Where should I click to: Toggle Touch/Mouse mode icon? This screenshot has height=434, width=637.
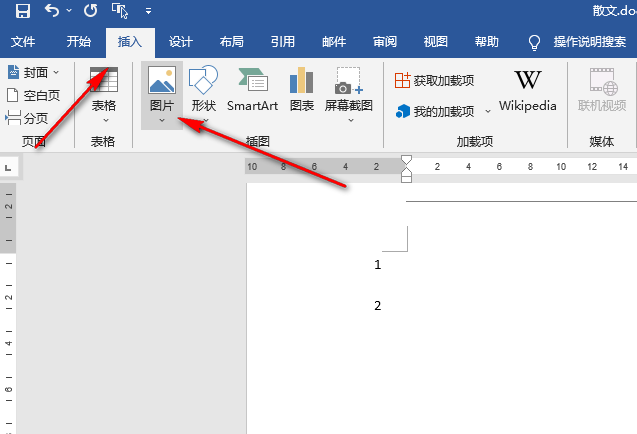click(x=120, y=11)
